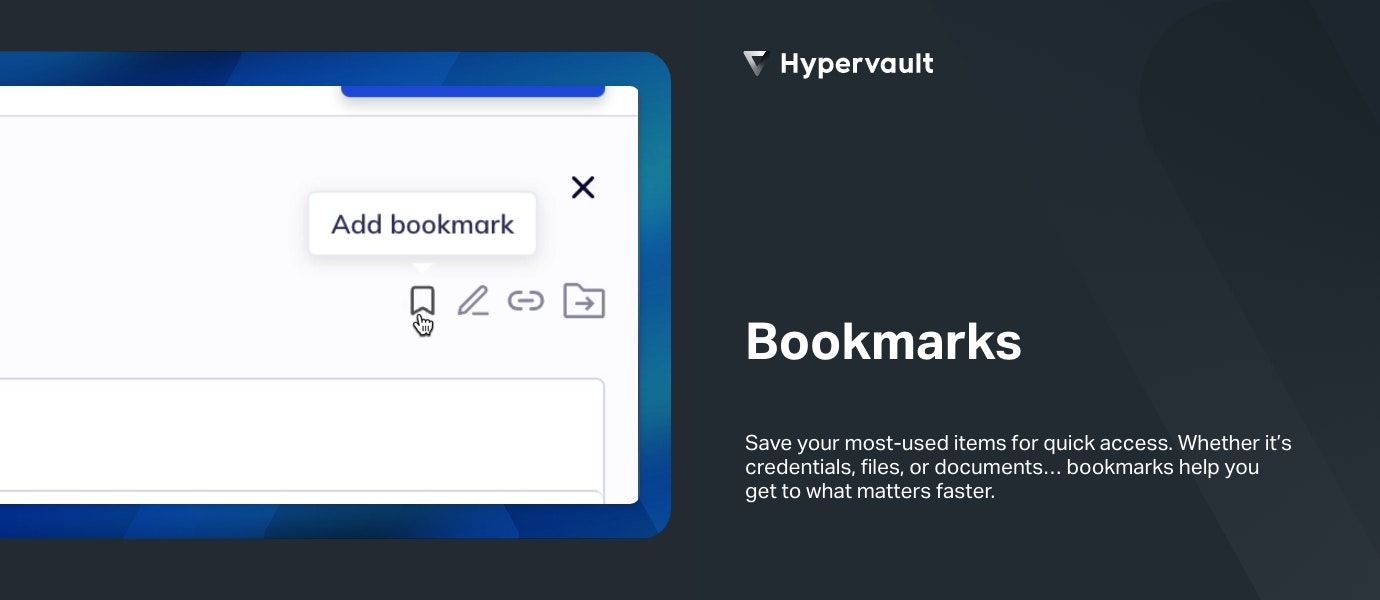Click the Hypervault logo icon
The height and width of the screenshot is (600, 1380).
756,63
